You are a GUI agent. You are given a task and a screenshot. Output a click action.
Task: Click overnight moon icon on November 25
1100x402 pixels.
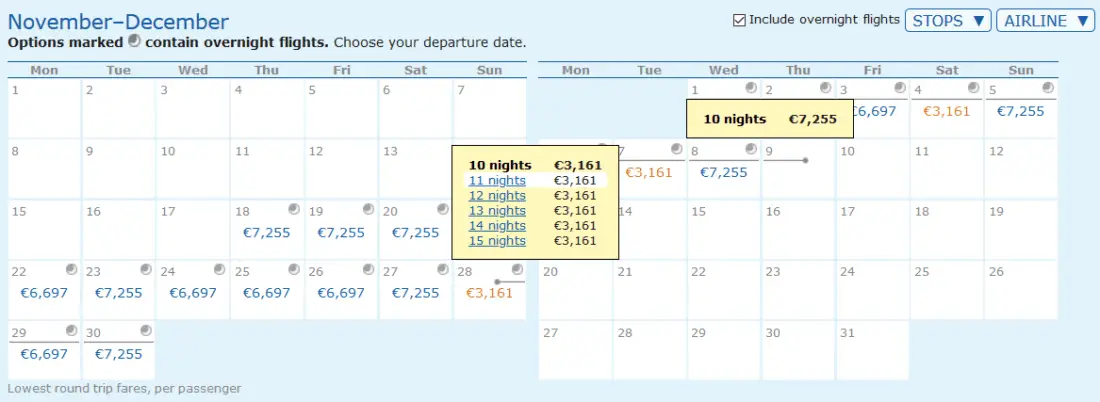[294, 269]
